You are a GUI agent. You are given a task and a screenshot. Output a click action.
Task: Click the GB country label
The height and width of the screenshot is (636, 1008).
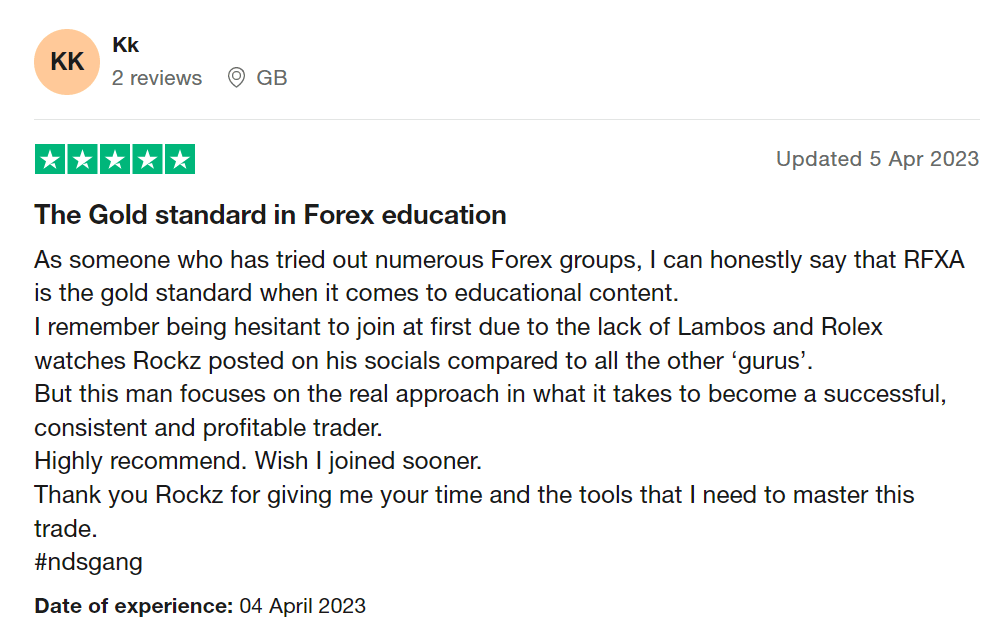[x=272, y=78]
